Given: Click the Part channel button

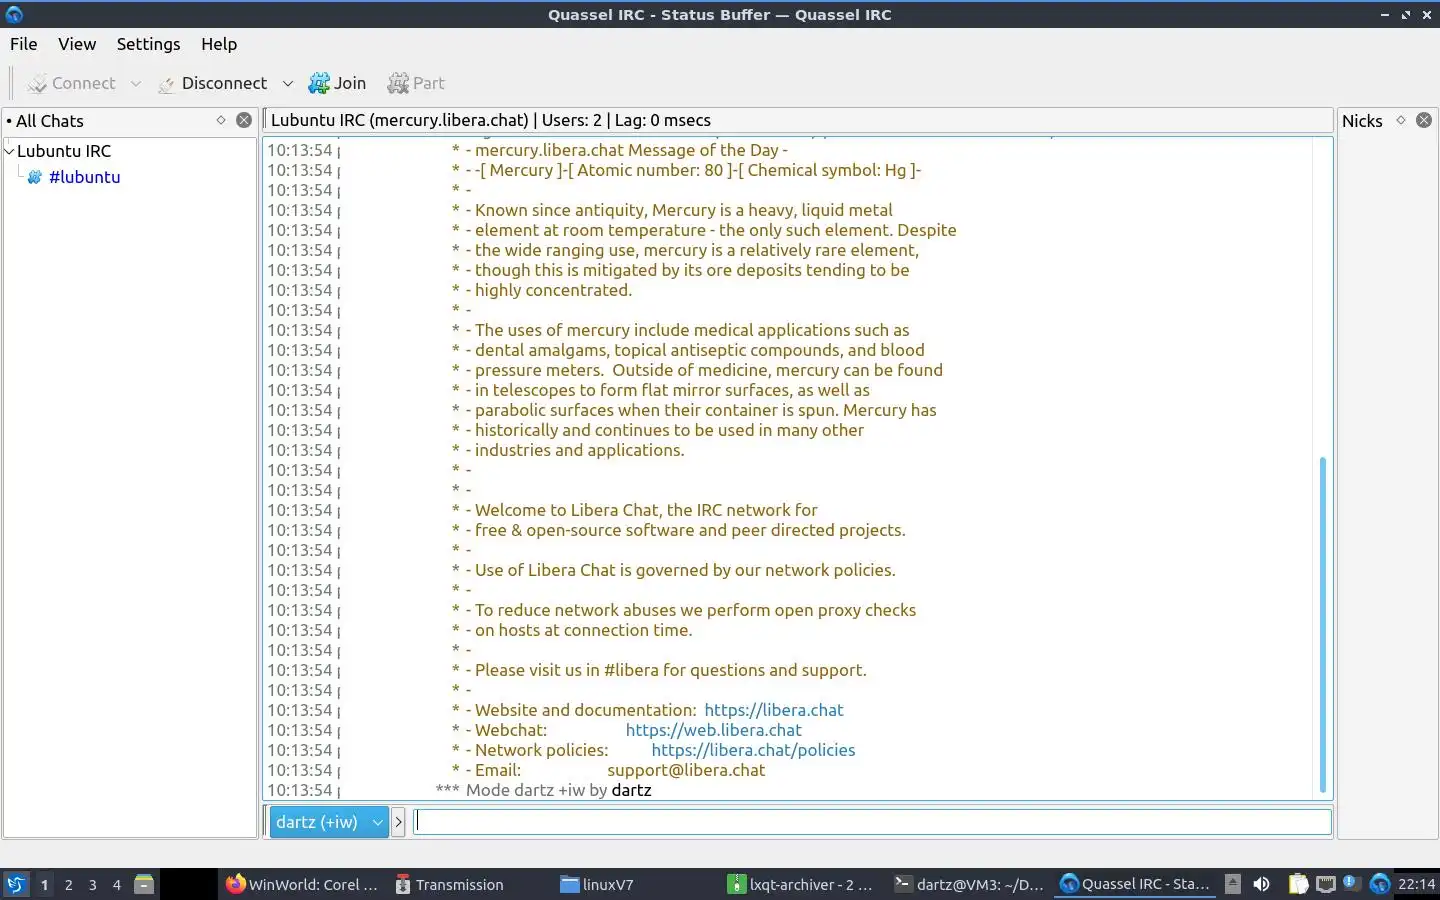Looking at the screenshot, I should pos(416,83).
